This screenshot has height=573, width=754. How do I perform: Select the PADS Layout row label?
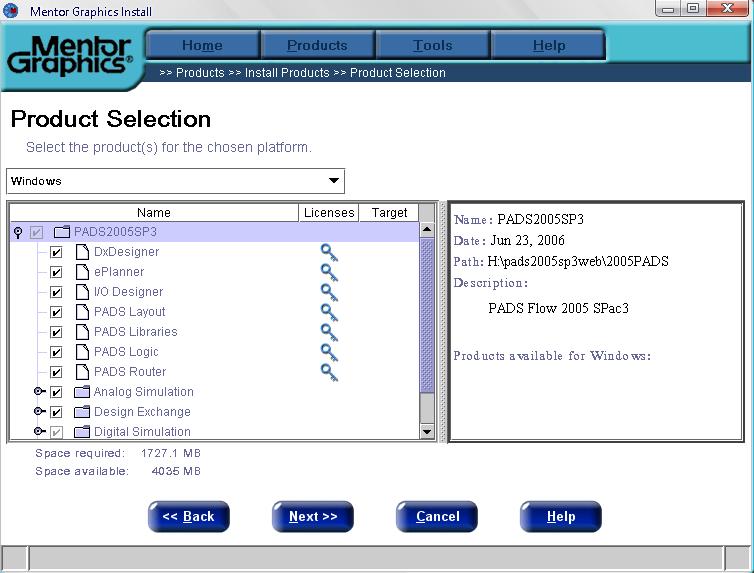130,312
